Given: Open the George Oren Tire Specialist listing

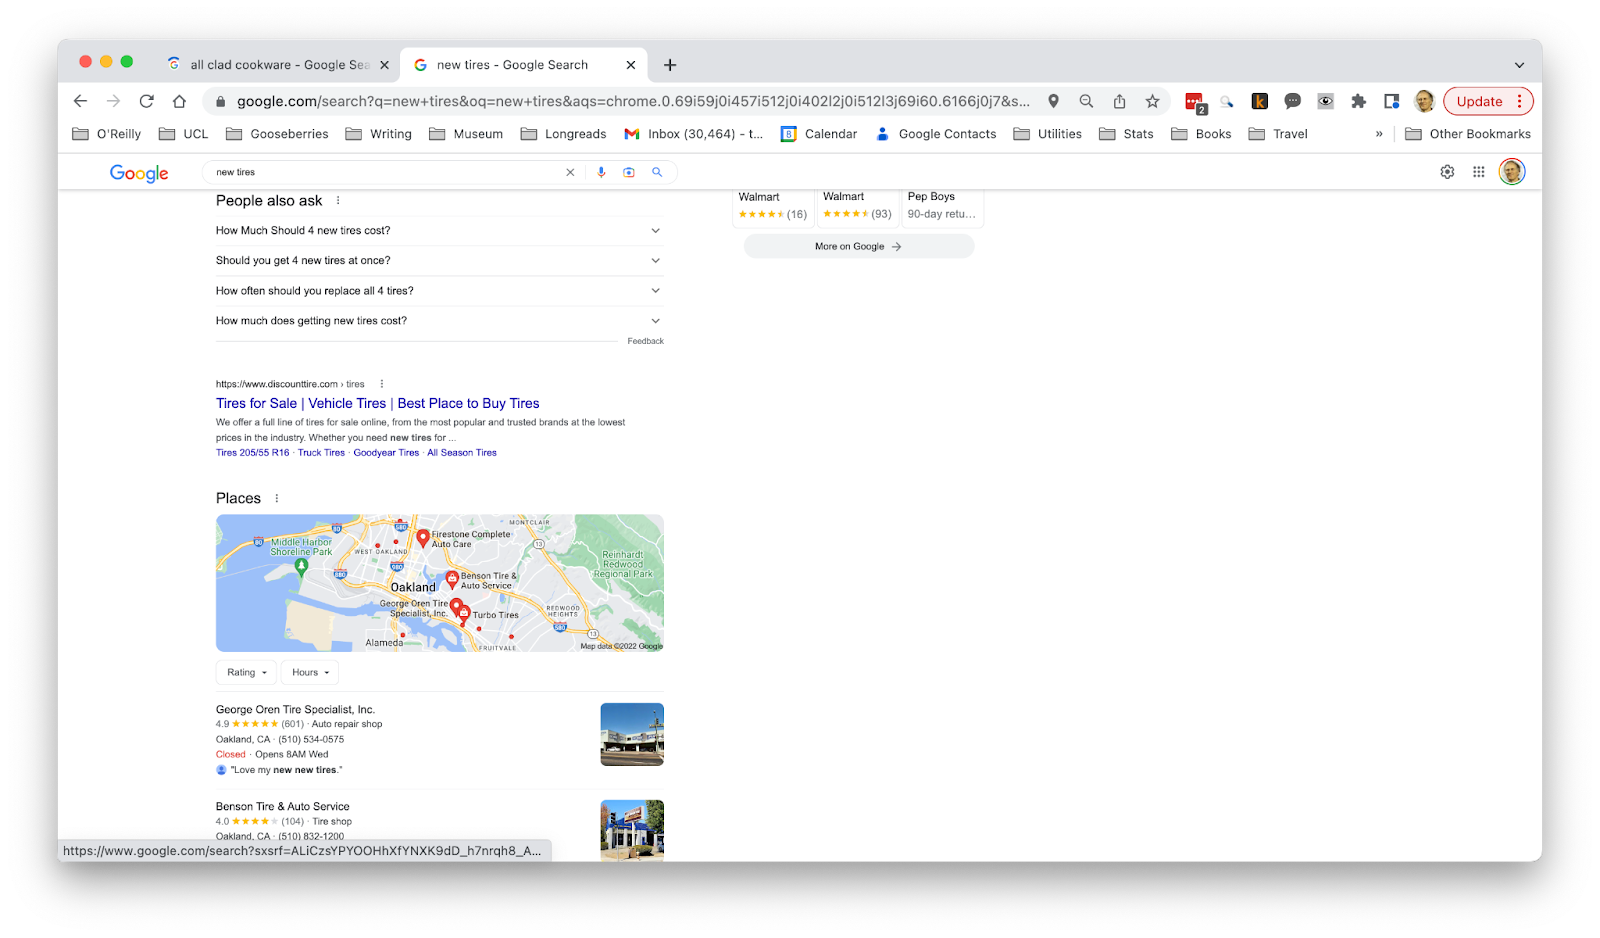Looking at the screenshot, I should click(x=295, y=709).
